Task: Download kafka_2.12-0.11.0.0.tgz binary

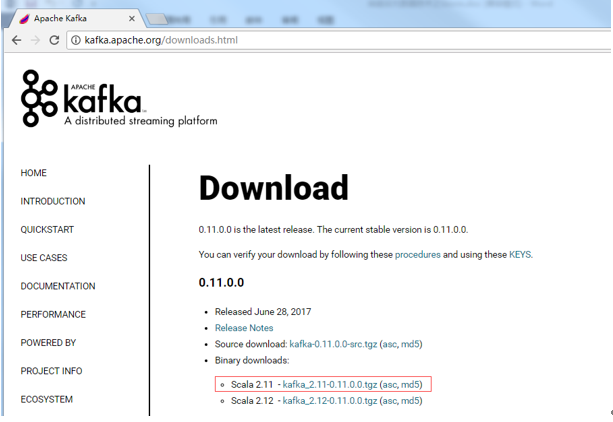Action: [330, 401]
